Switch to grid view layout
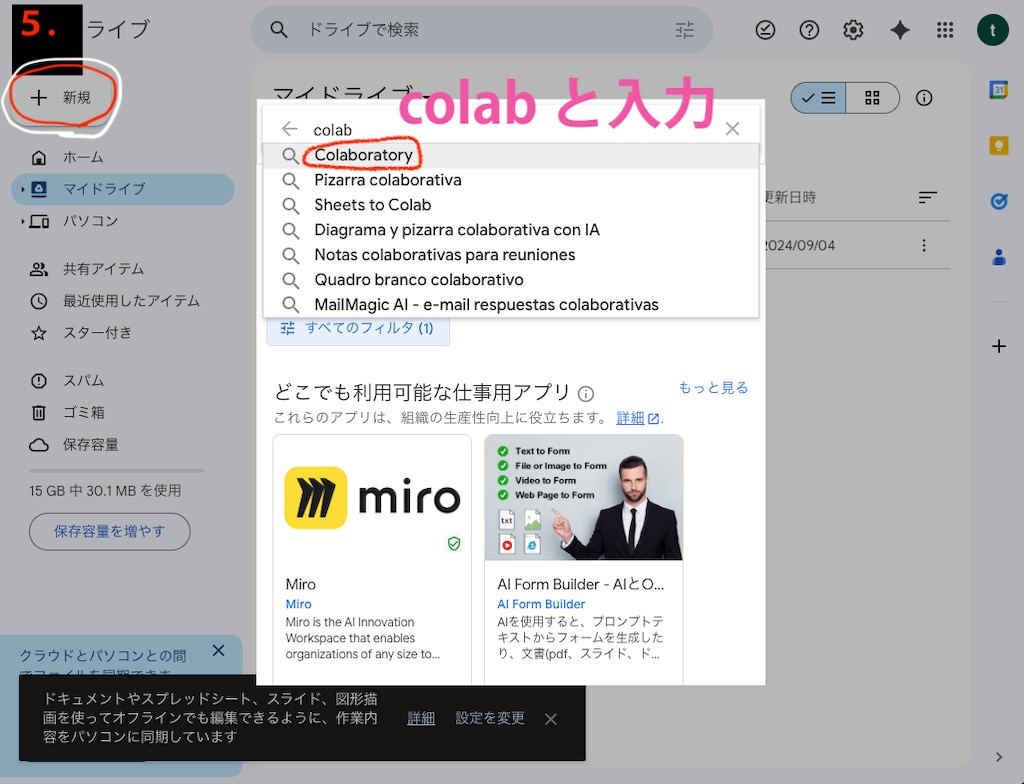This screenshot has height=784, width=1024. [x=871, y=98]
